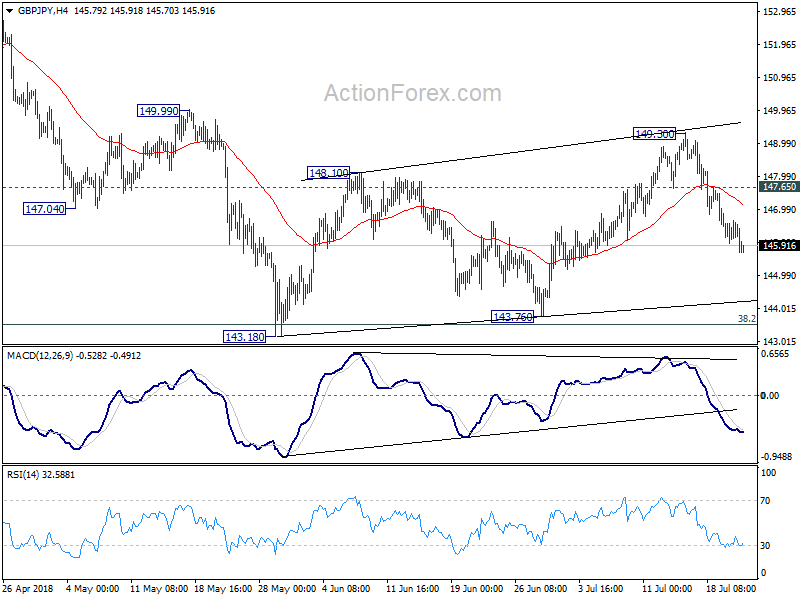
Task: Click the MACD -0.9488 scale value
Action: [776, 457]
